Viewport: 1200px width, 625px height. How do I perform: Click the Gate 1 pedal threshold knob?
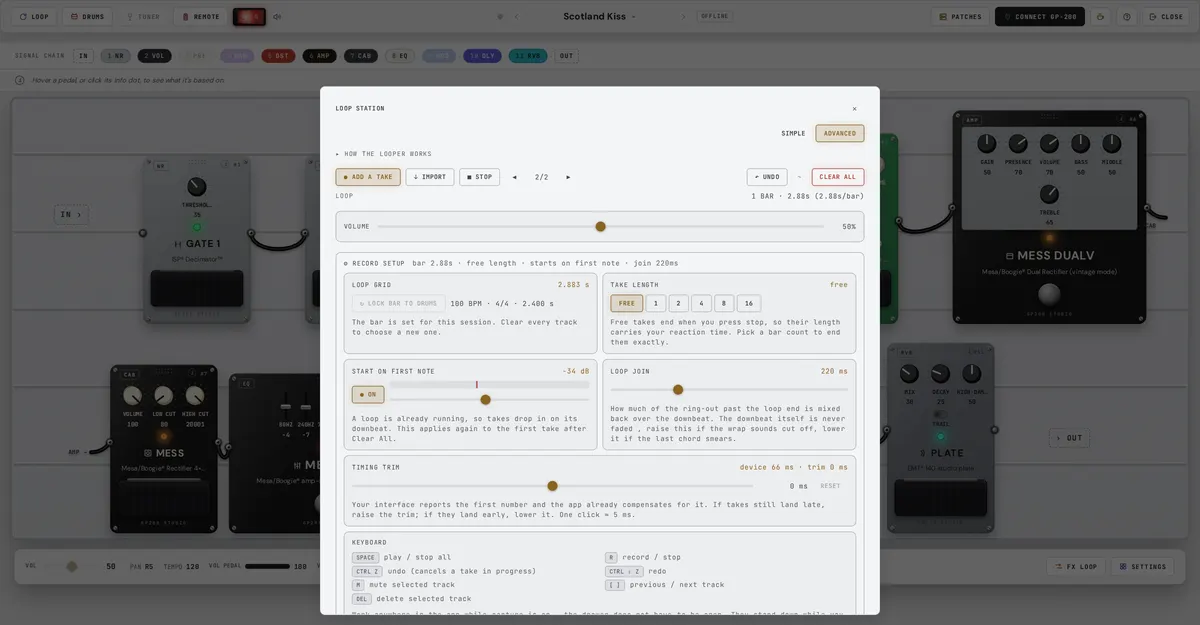[197, 187]
